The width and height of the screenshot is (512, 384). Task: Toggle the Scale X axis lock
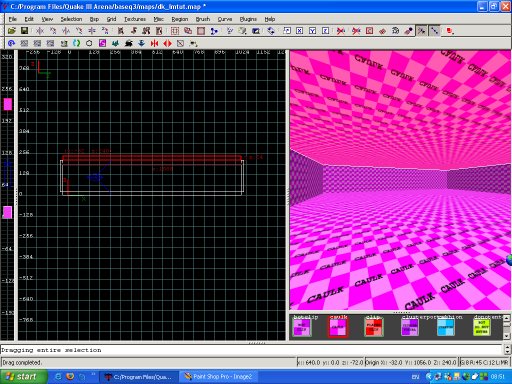[300, 31]
